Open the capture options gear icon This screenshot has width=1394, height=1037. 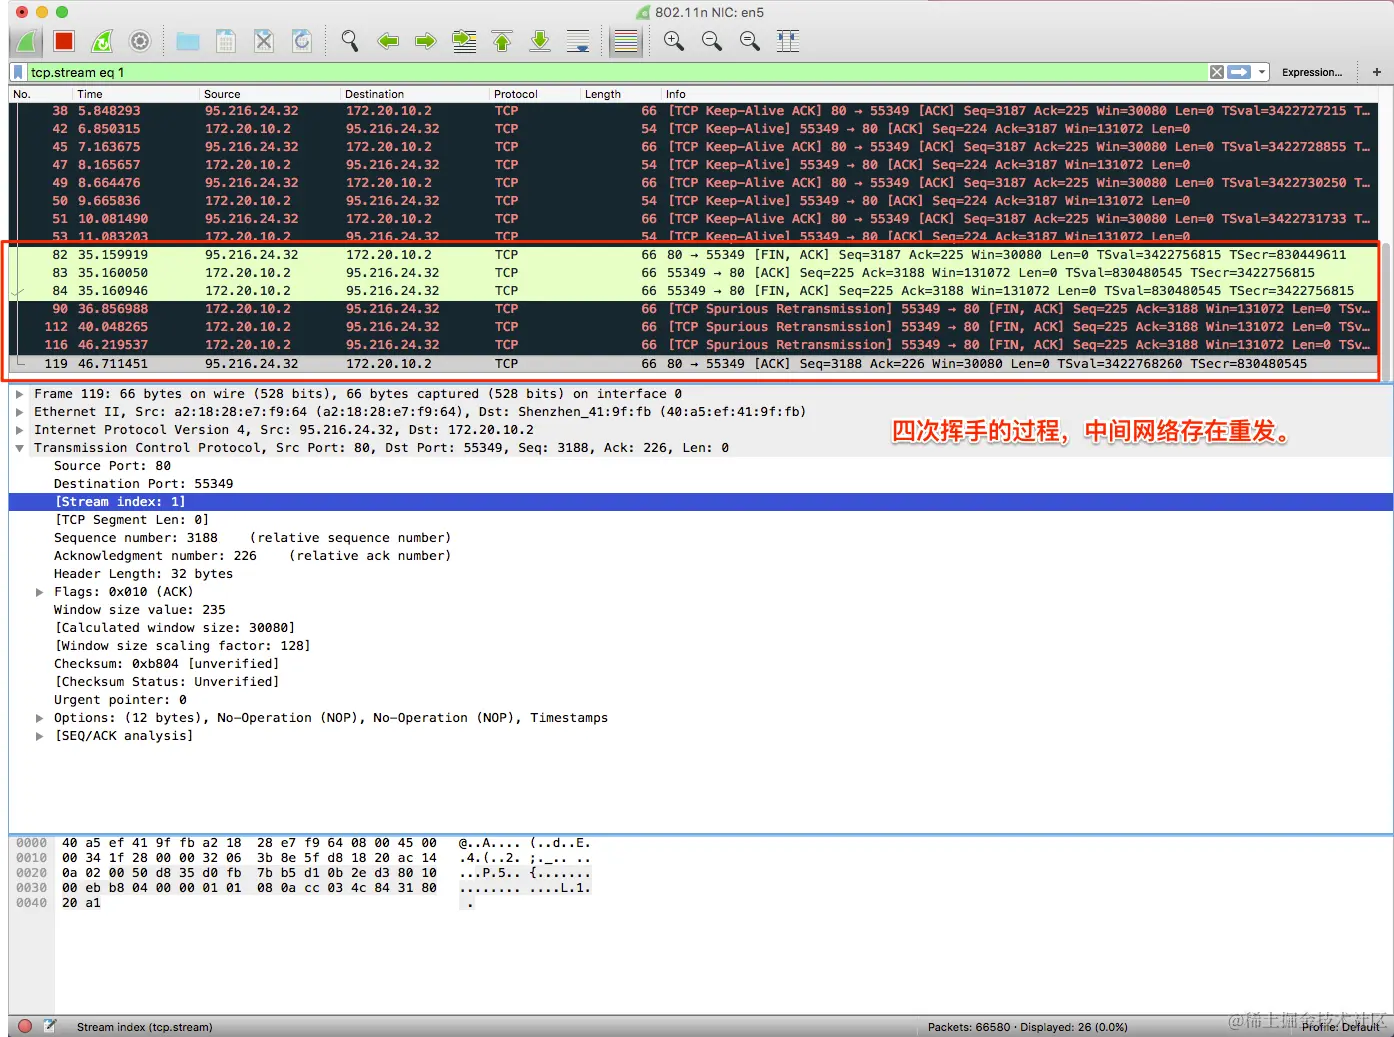[140, 41]
